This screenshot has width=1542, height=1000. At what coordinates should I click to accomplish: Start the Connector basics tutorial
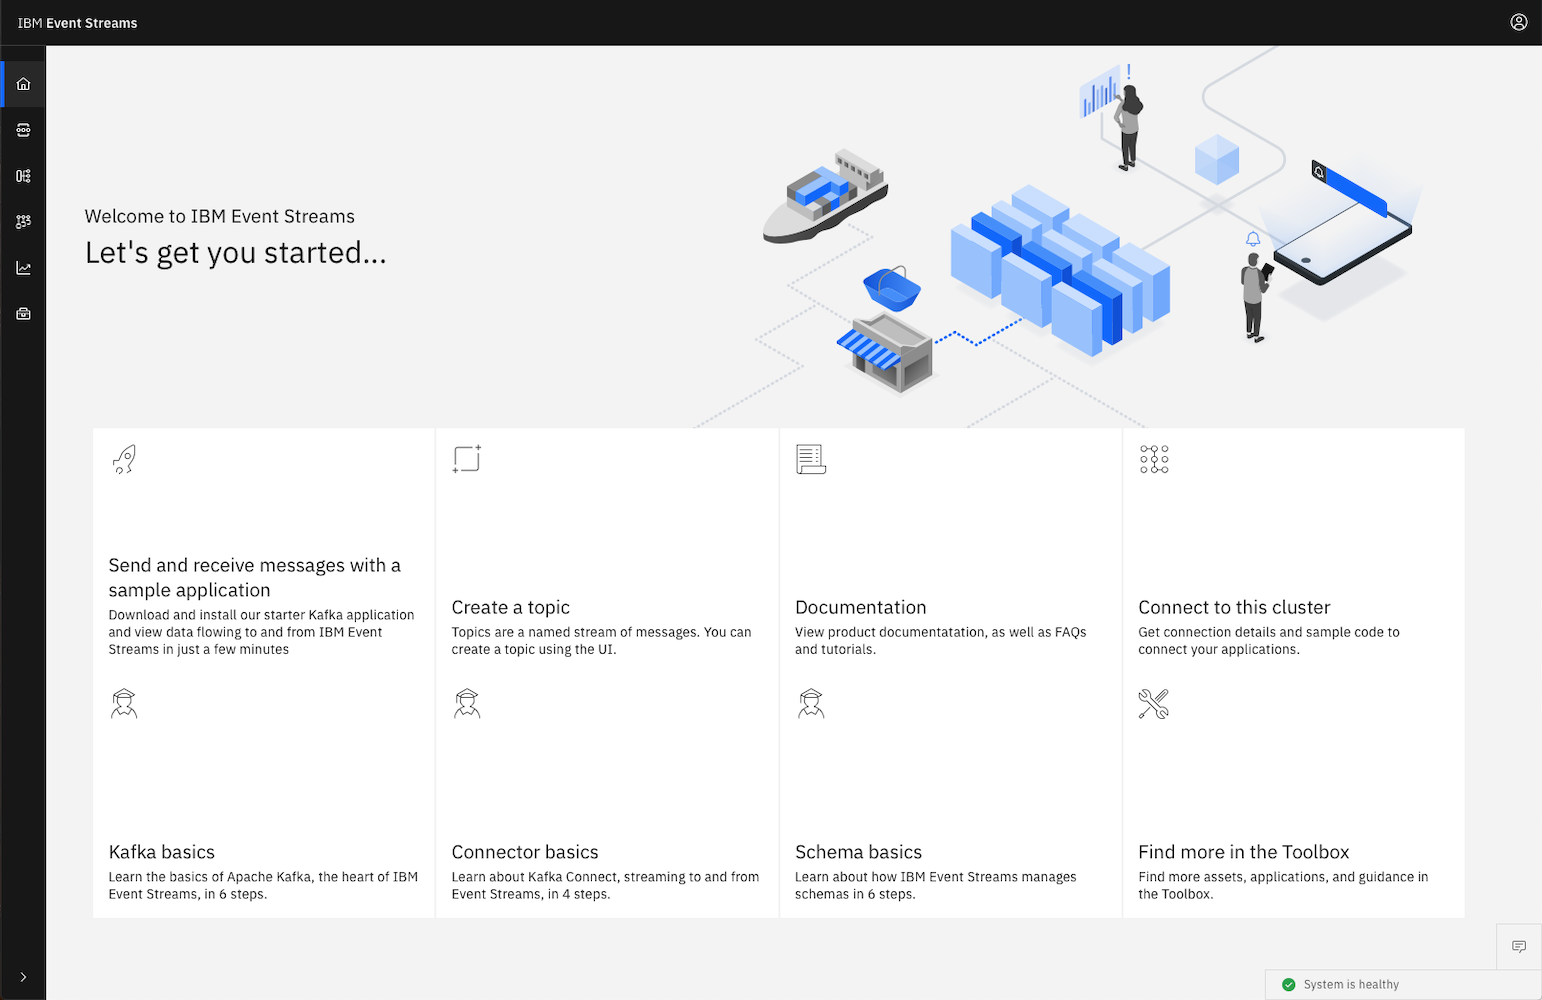pos(525,852)
